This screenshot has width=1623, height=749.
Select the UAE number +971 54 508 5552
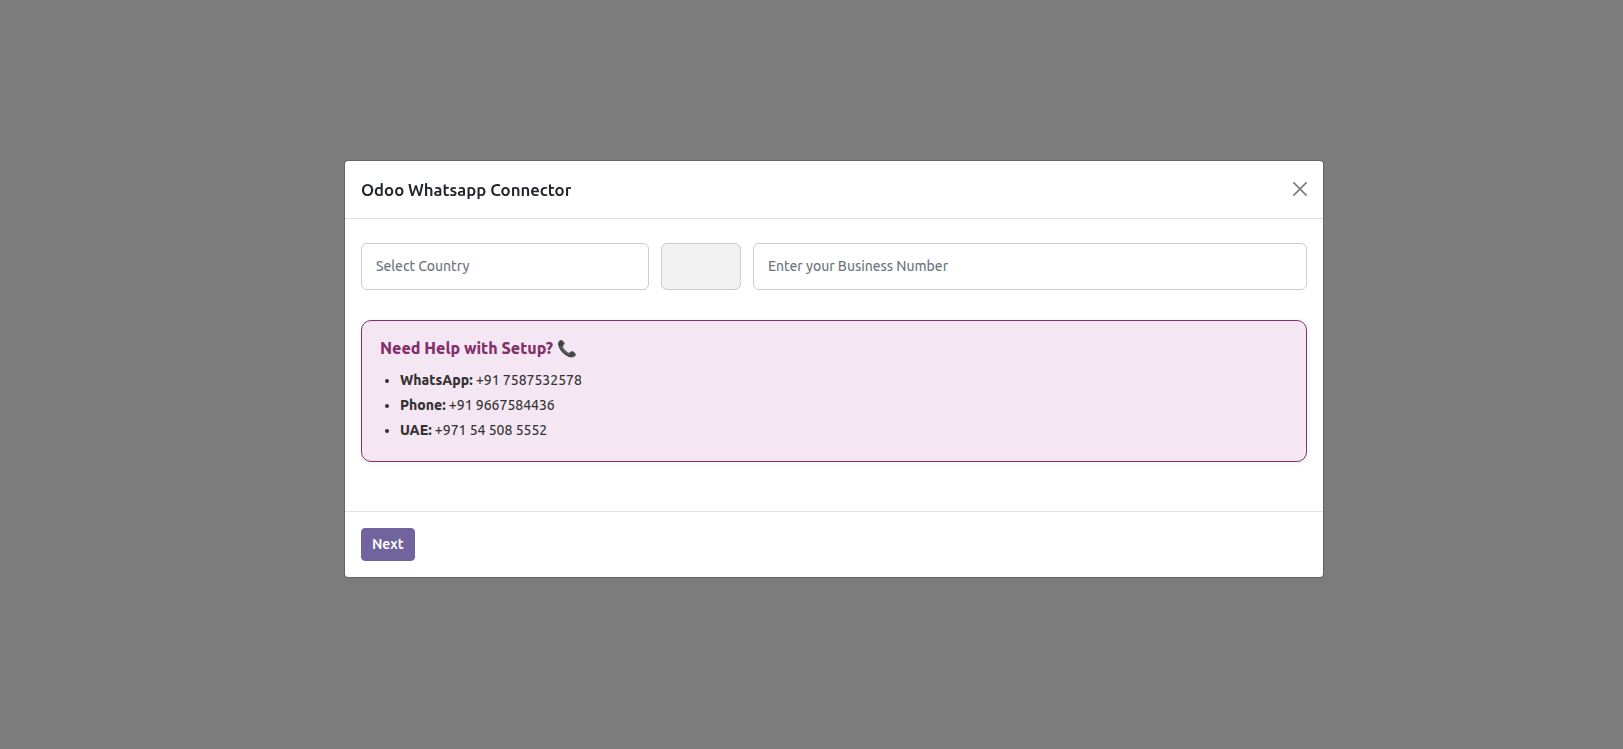491,430
